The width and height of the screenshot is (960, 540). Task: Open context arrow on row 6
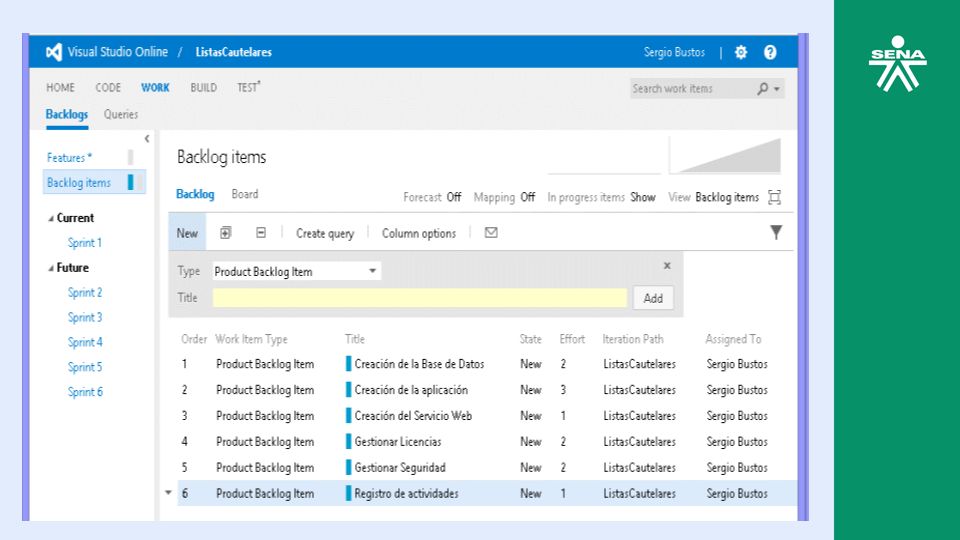[x=168, y=493]
